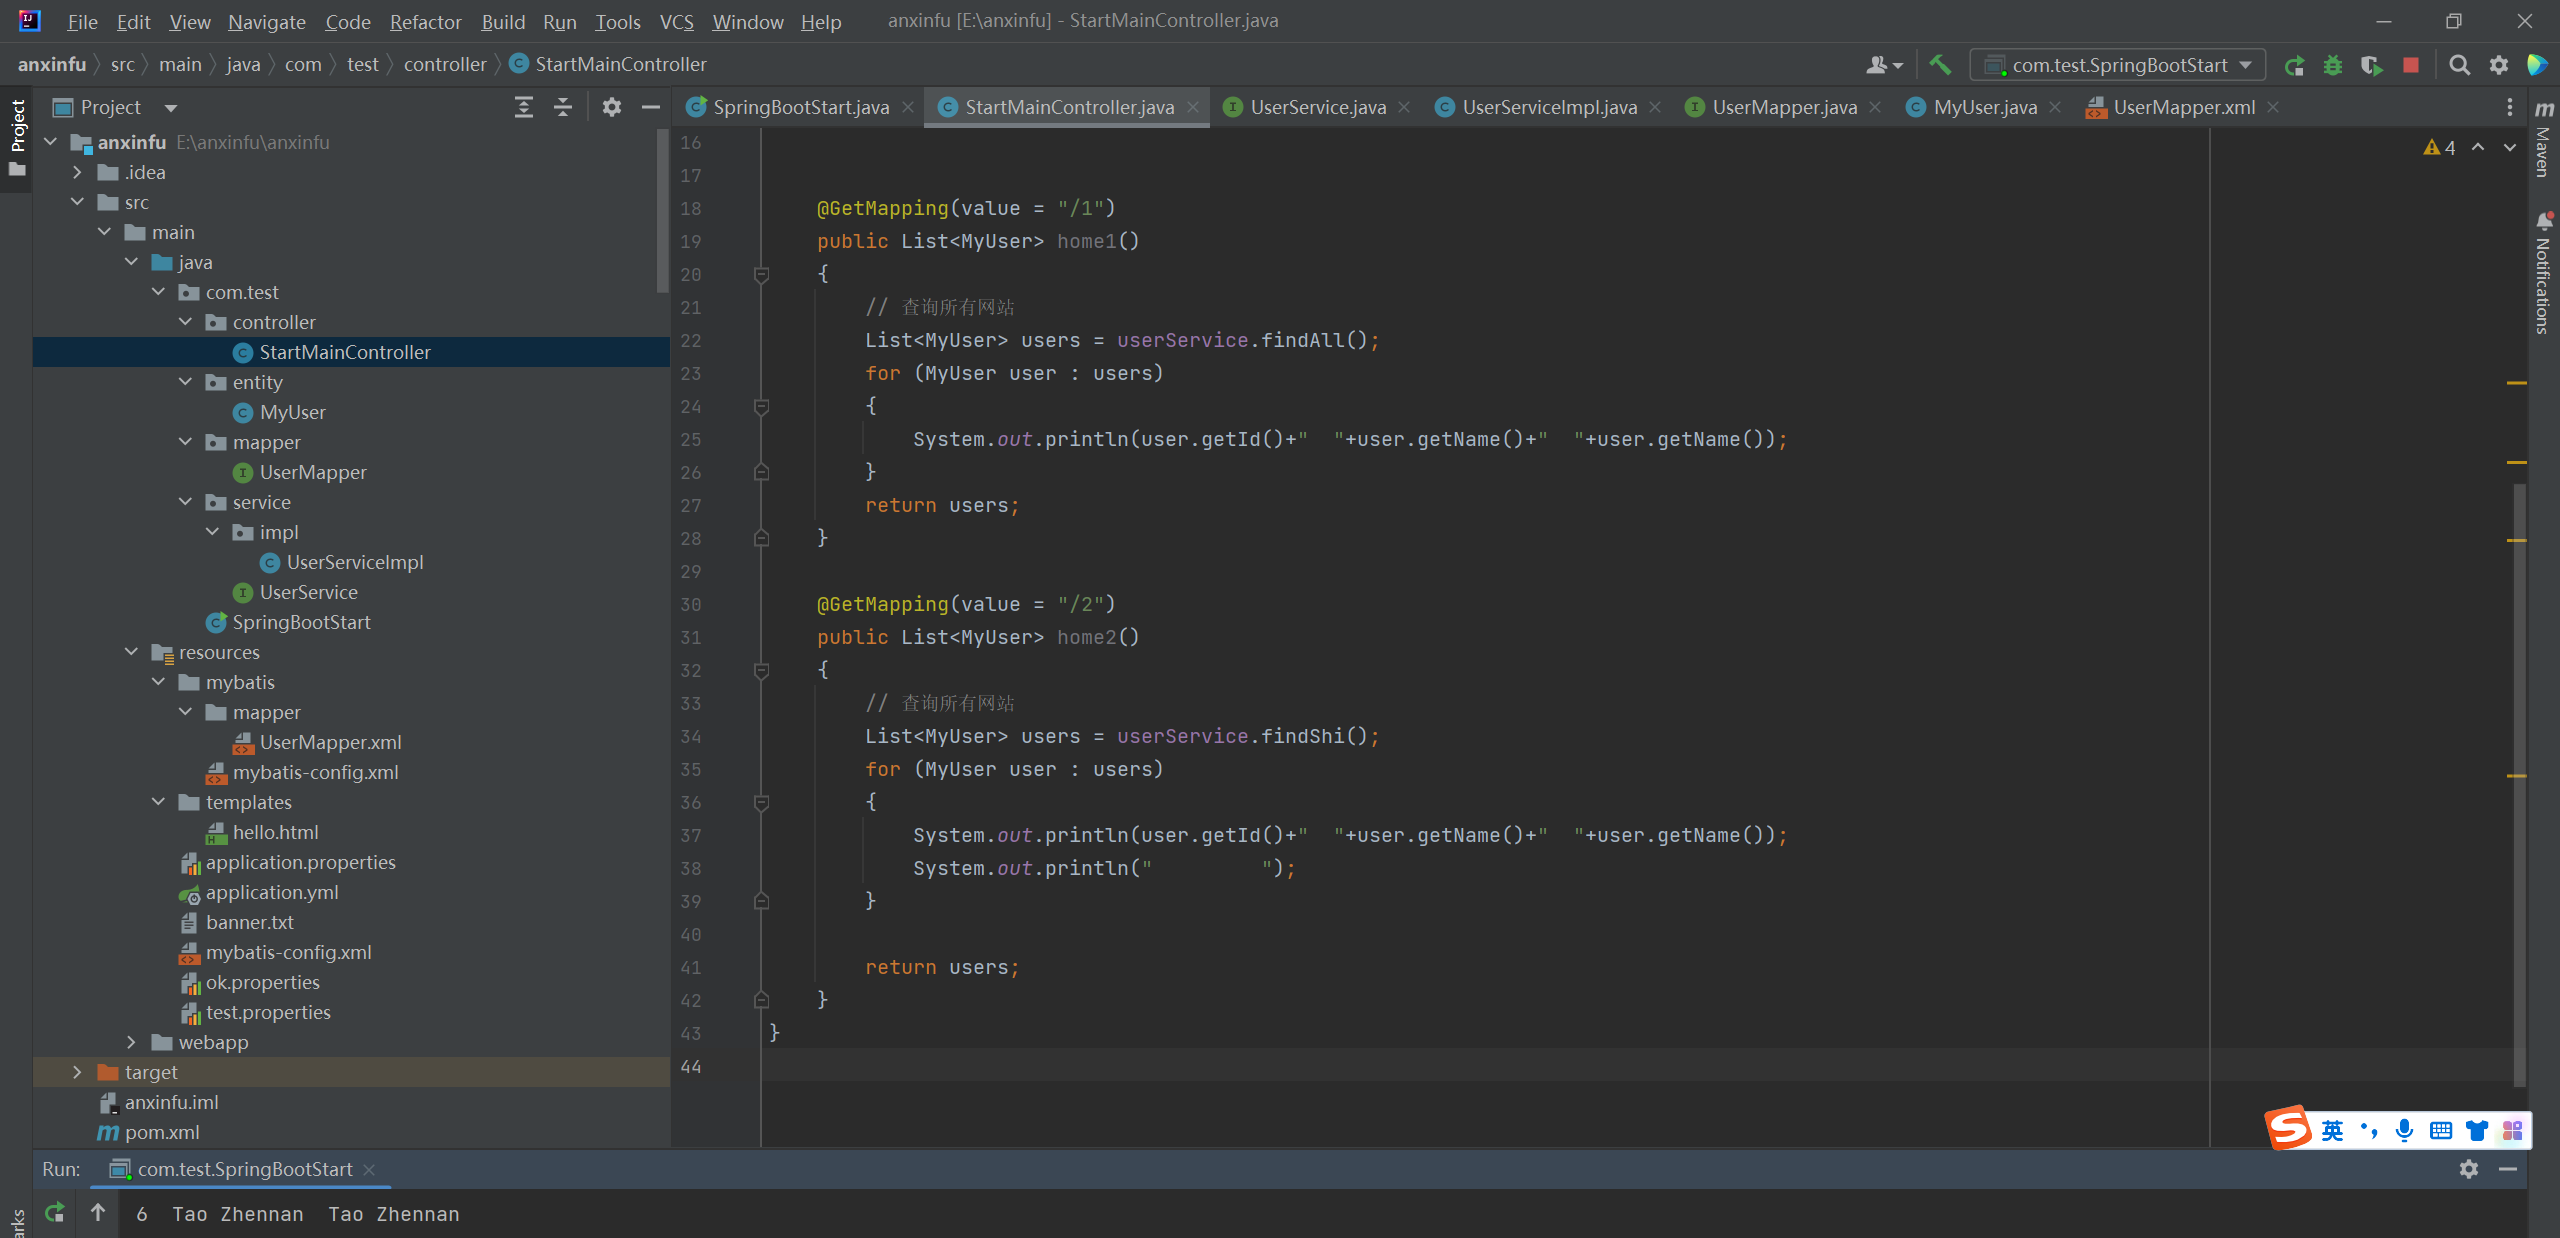Open Search Everywhere magnifier icon

point(2460,65)
